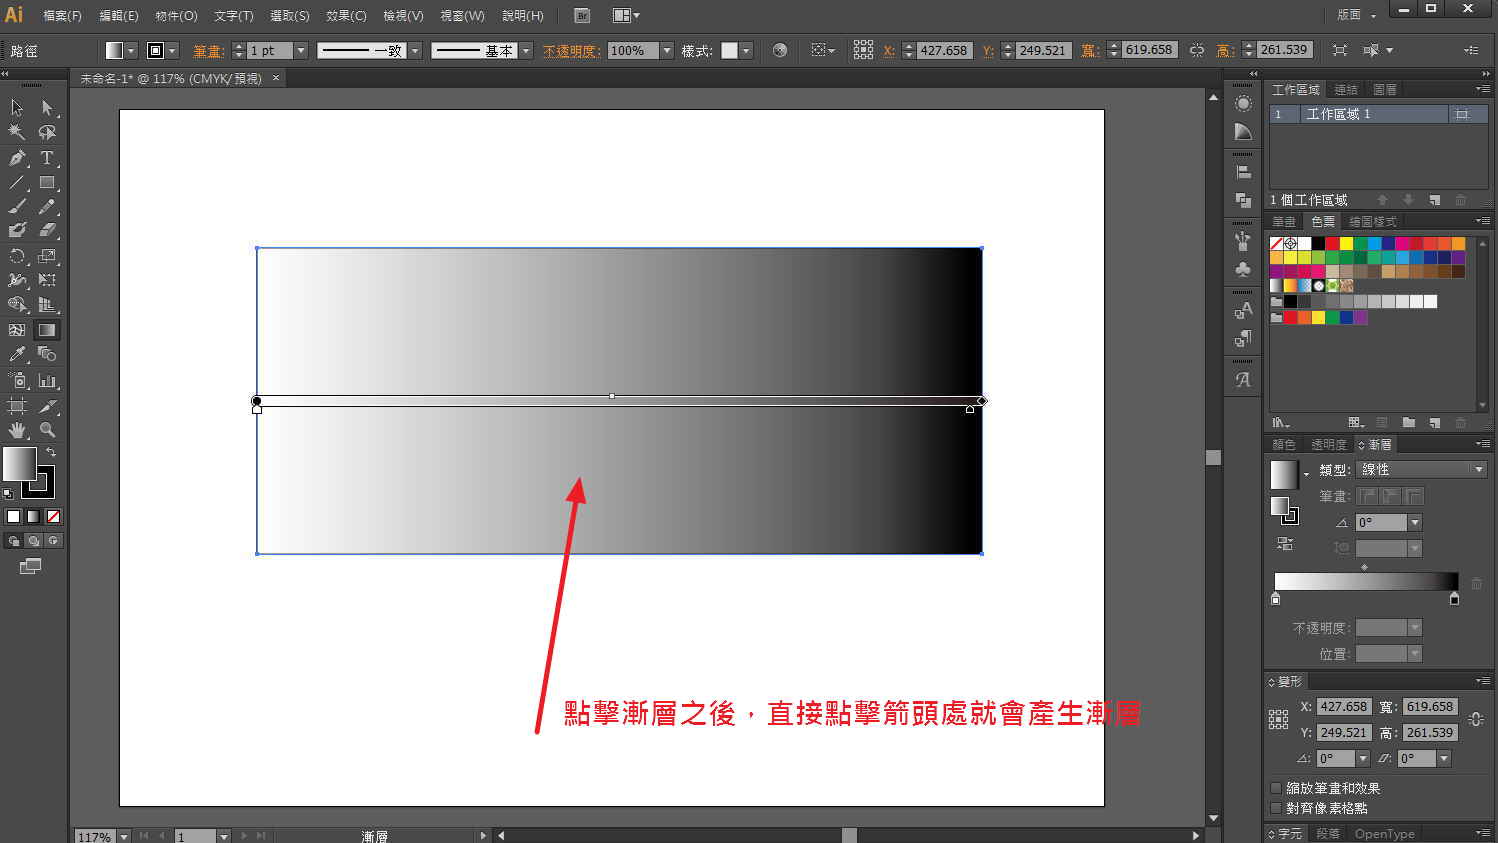Select the Rectangle tool

pos(47,183)
